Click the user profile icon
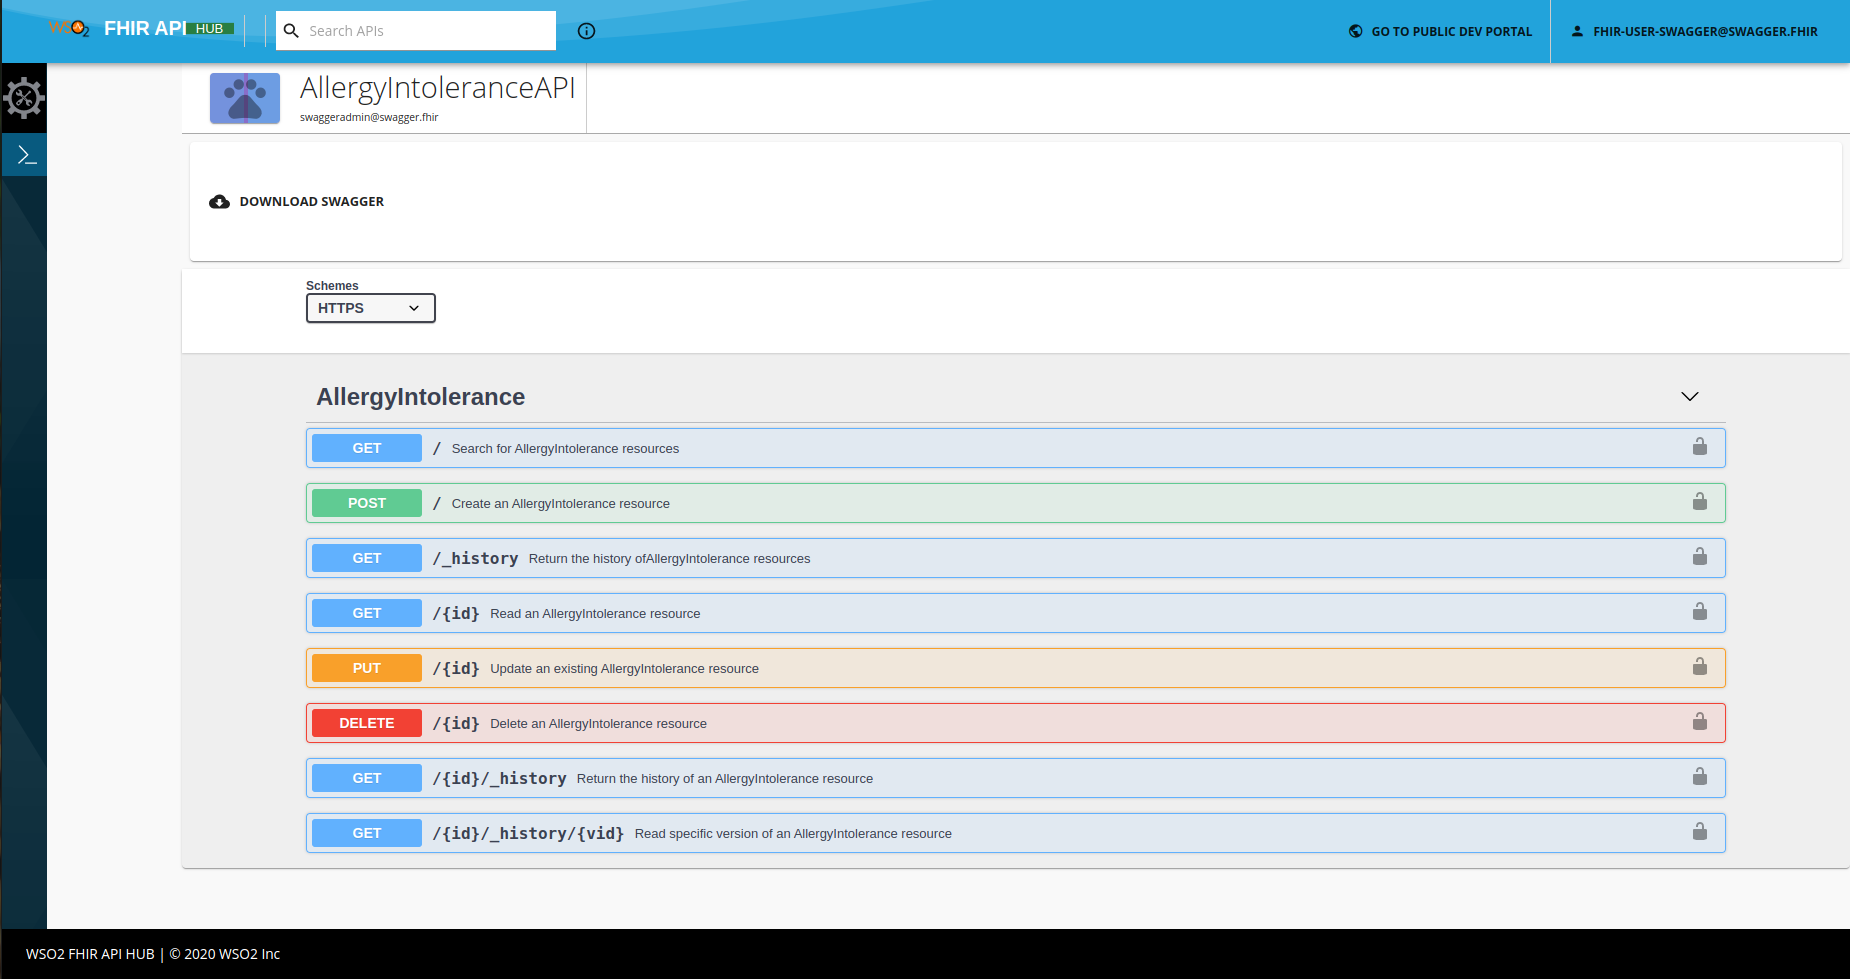Screen dimensions: 1850x979 (x=1577, y=31)
